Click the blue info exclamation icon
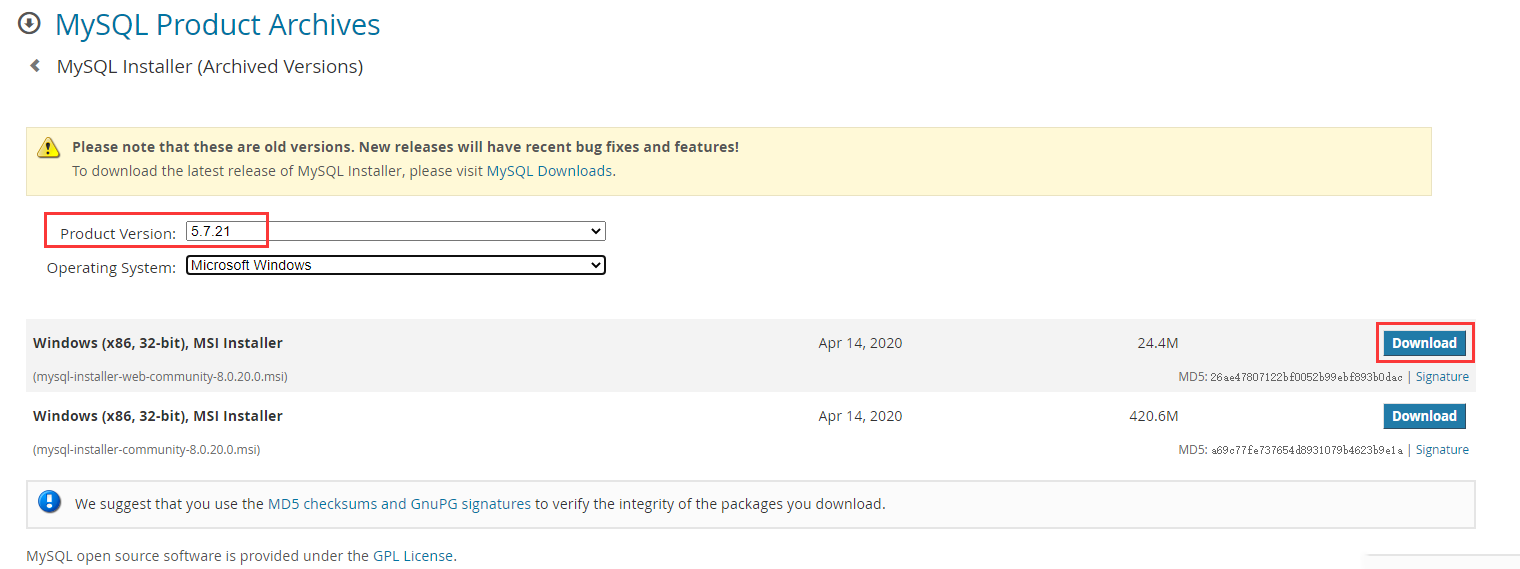1520x569 pixels. [50, 502]
